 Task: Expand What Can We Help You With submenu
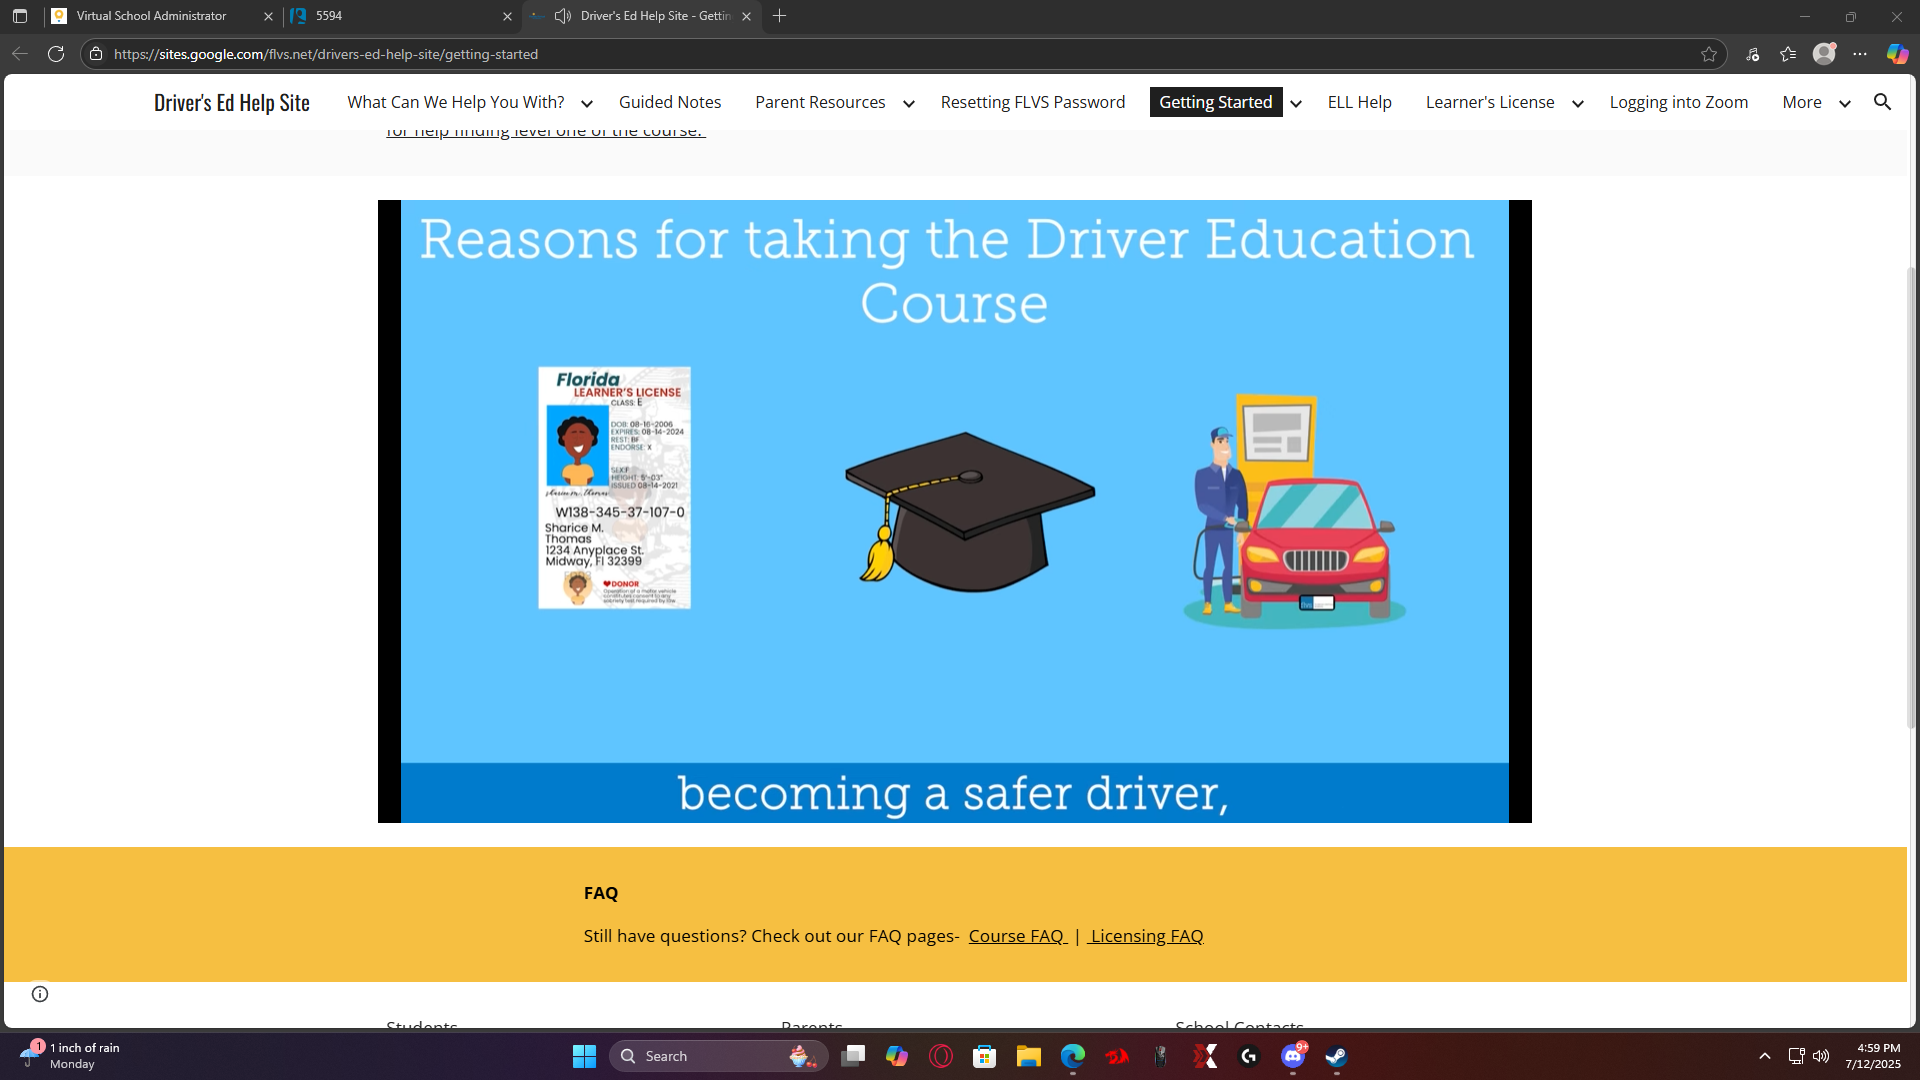pos(587,104)
